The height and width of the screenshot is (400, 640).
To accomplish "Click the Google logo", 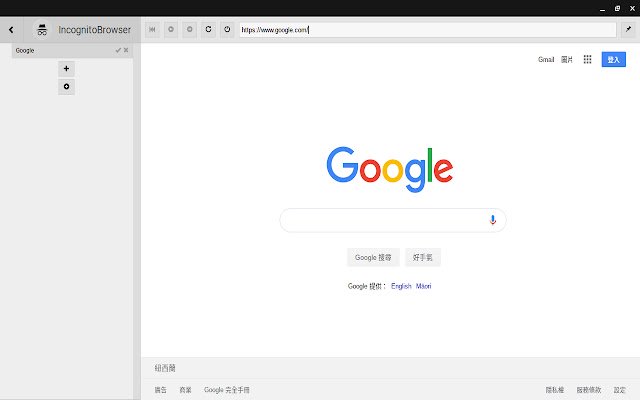I will 390,169.
